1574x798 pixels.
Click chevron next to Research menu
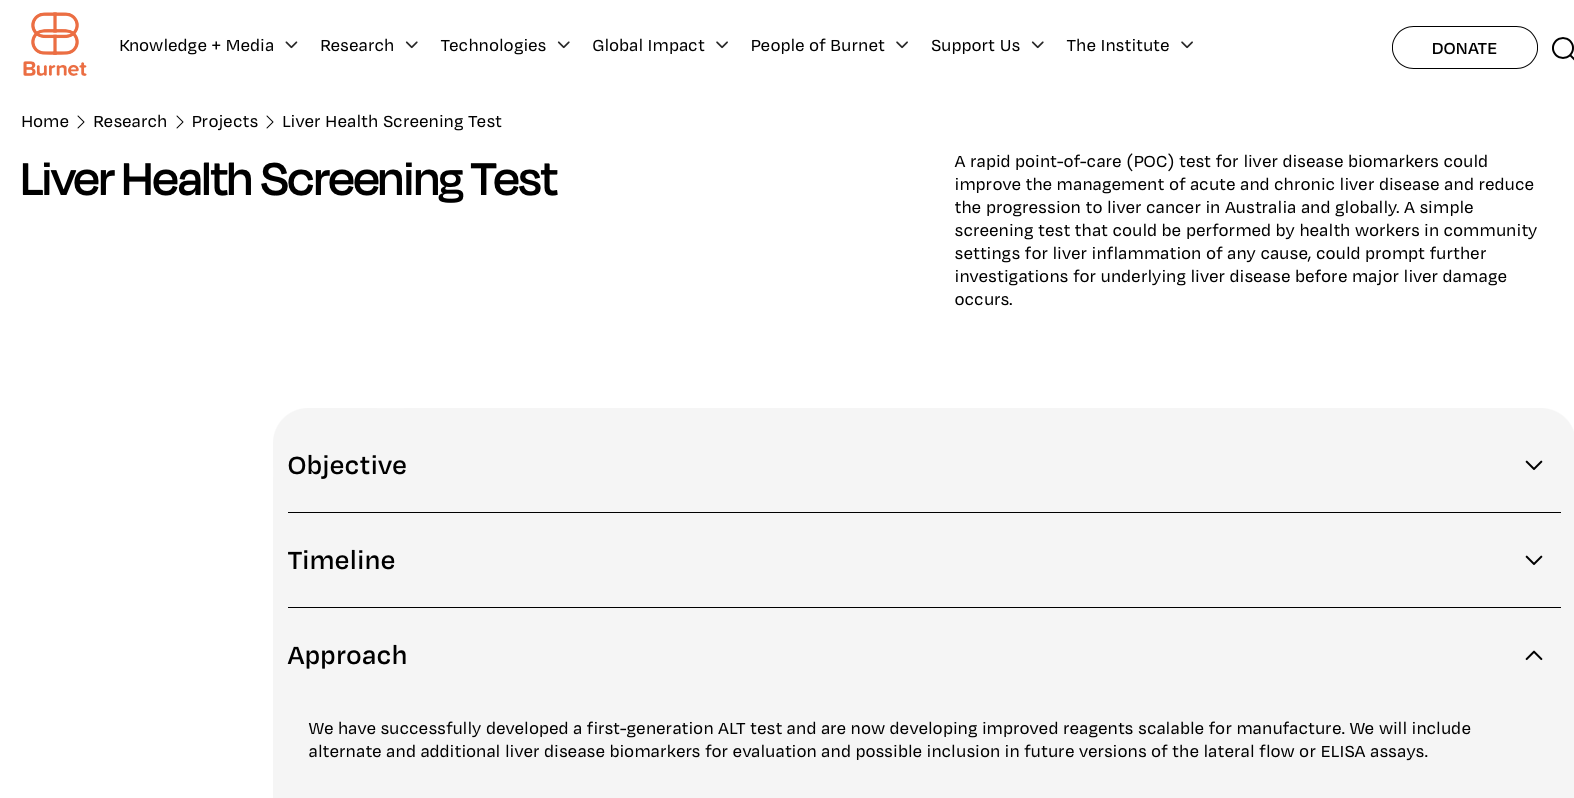pos(412,45)
